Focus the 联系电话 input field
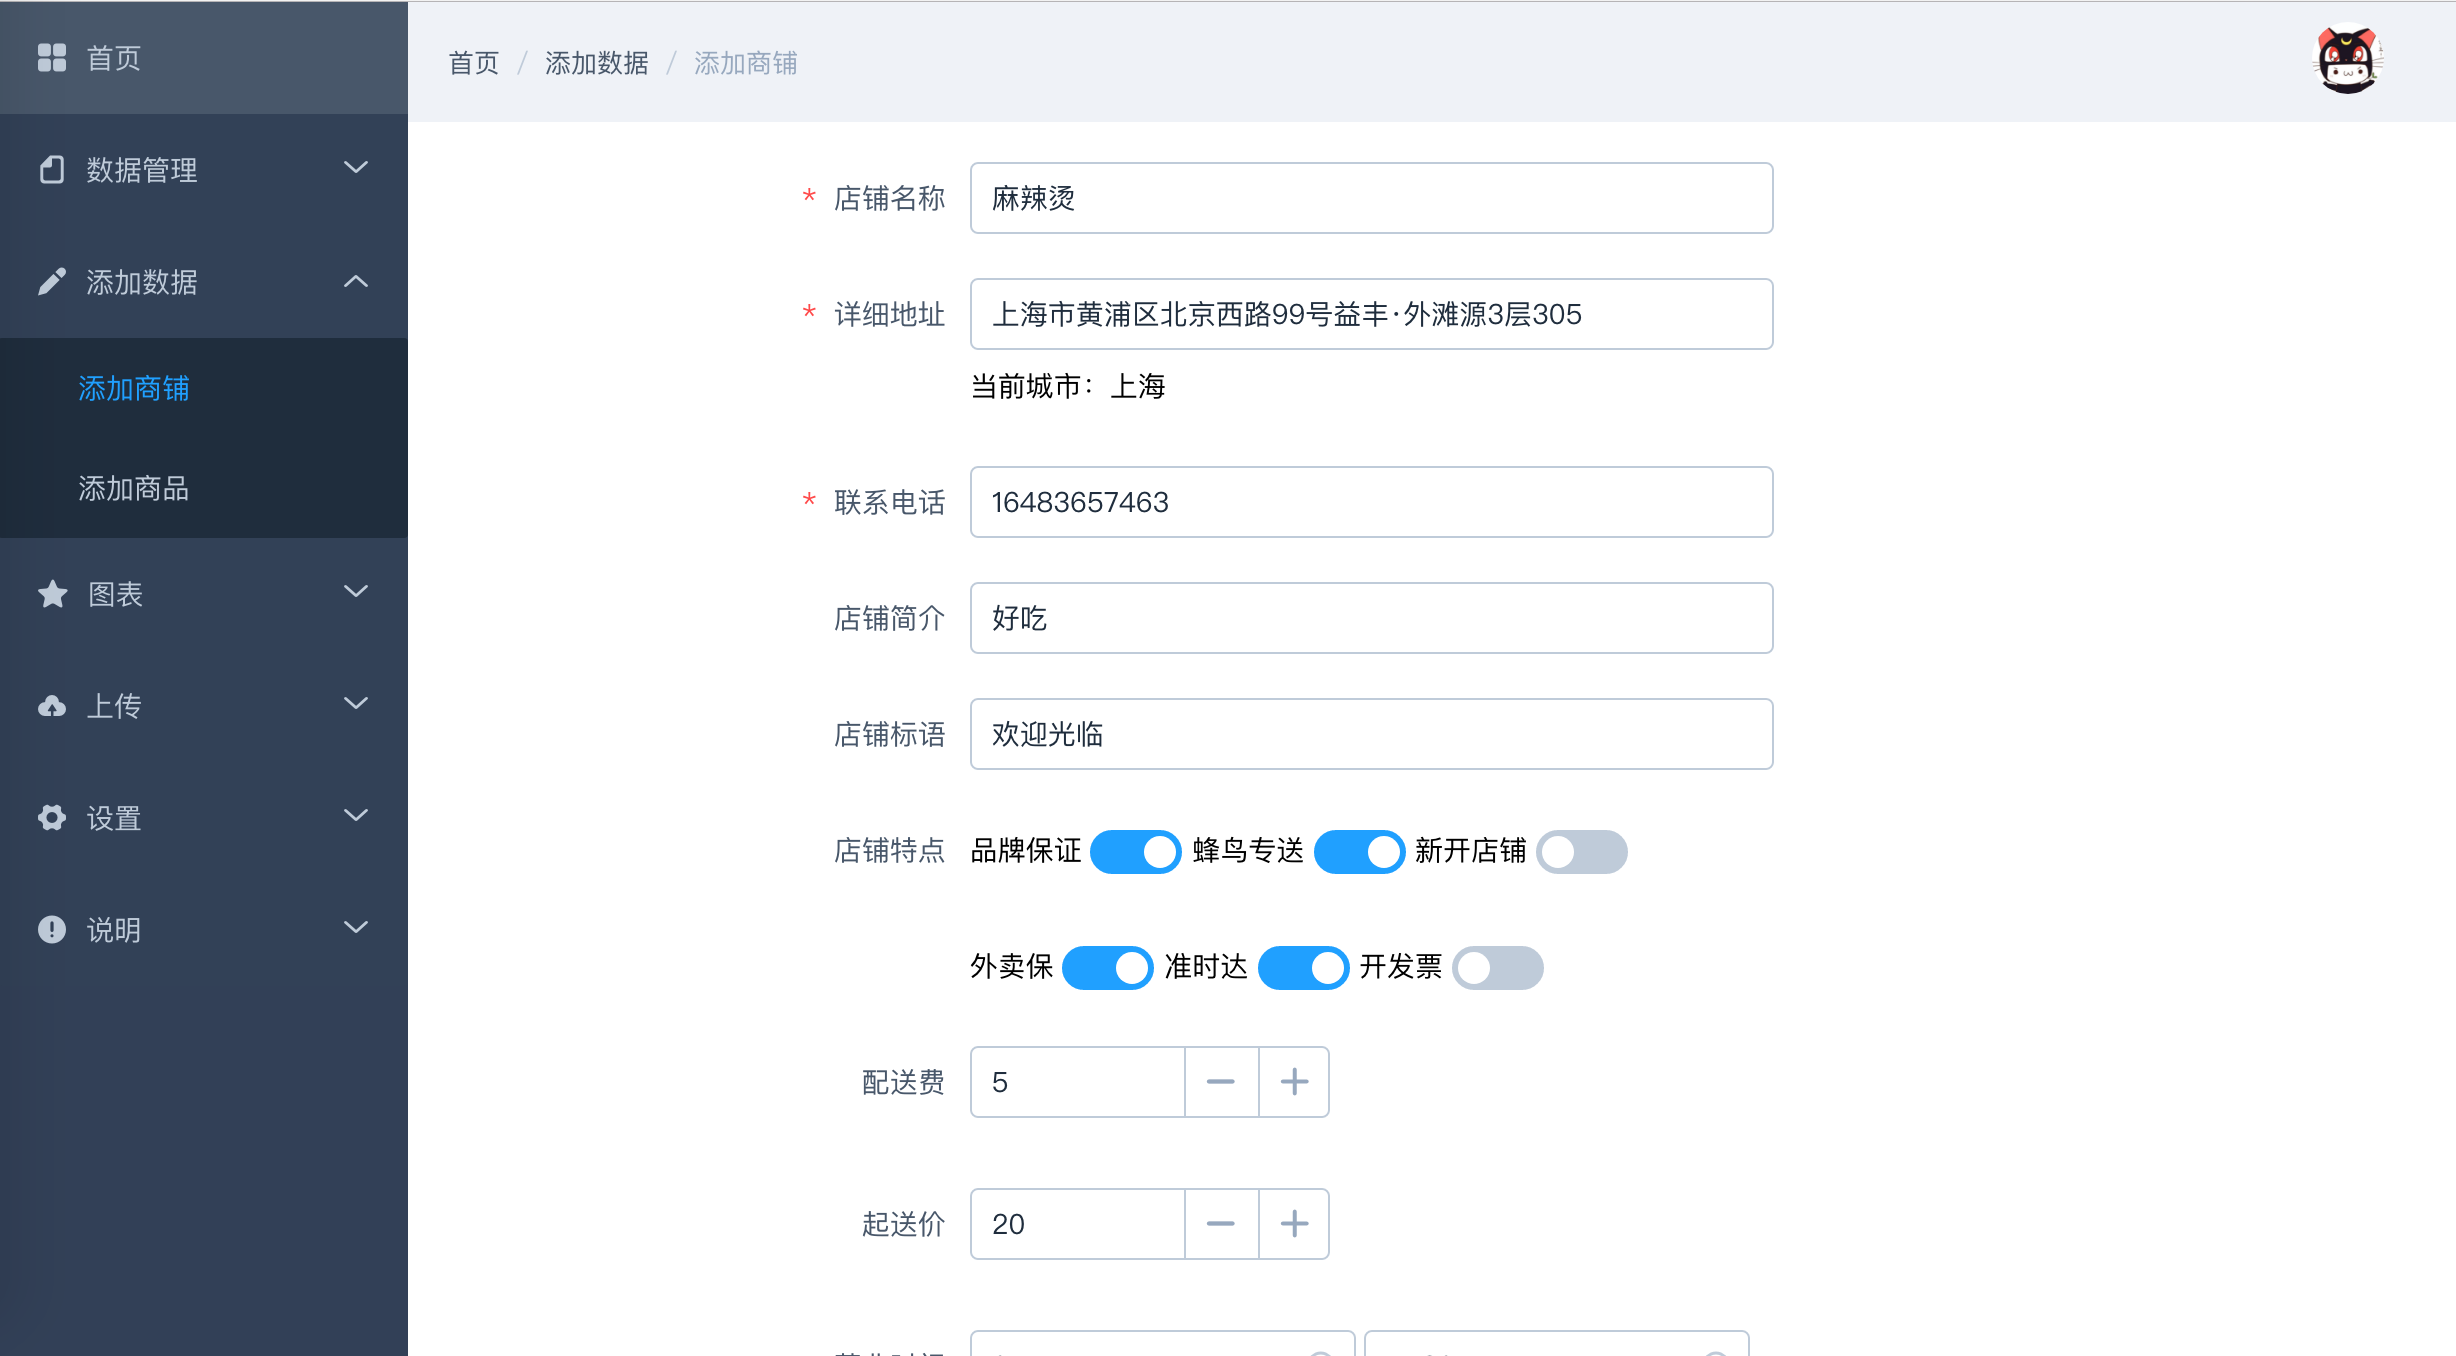This screenshot has height=1356, width=2456. pos(1372,502)
